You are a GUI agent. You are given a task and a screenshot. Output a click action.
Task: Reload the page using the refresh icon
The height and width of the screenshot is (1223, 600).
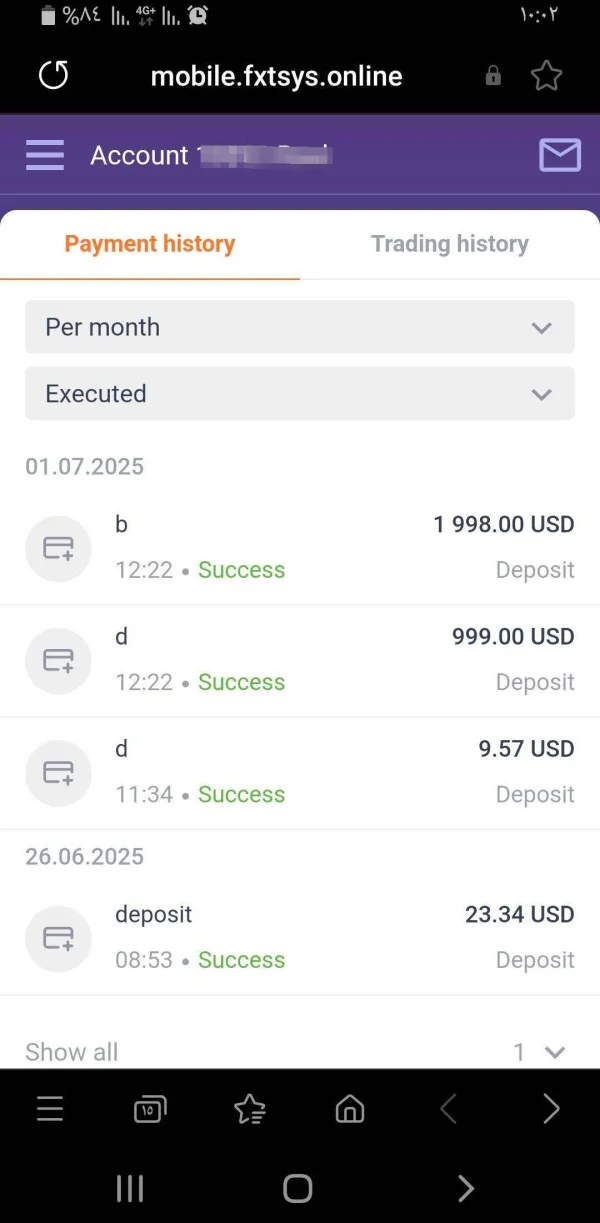[53, 76]
